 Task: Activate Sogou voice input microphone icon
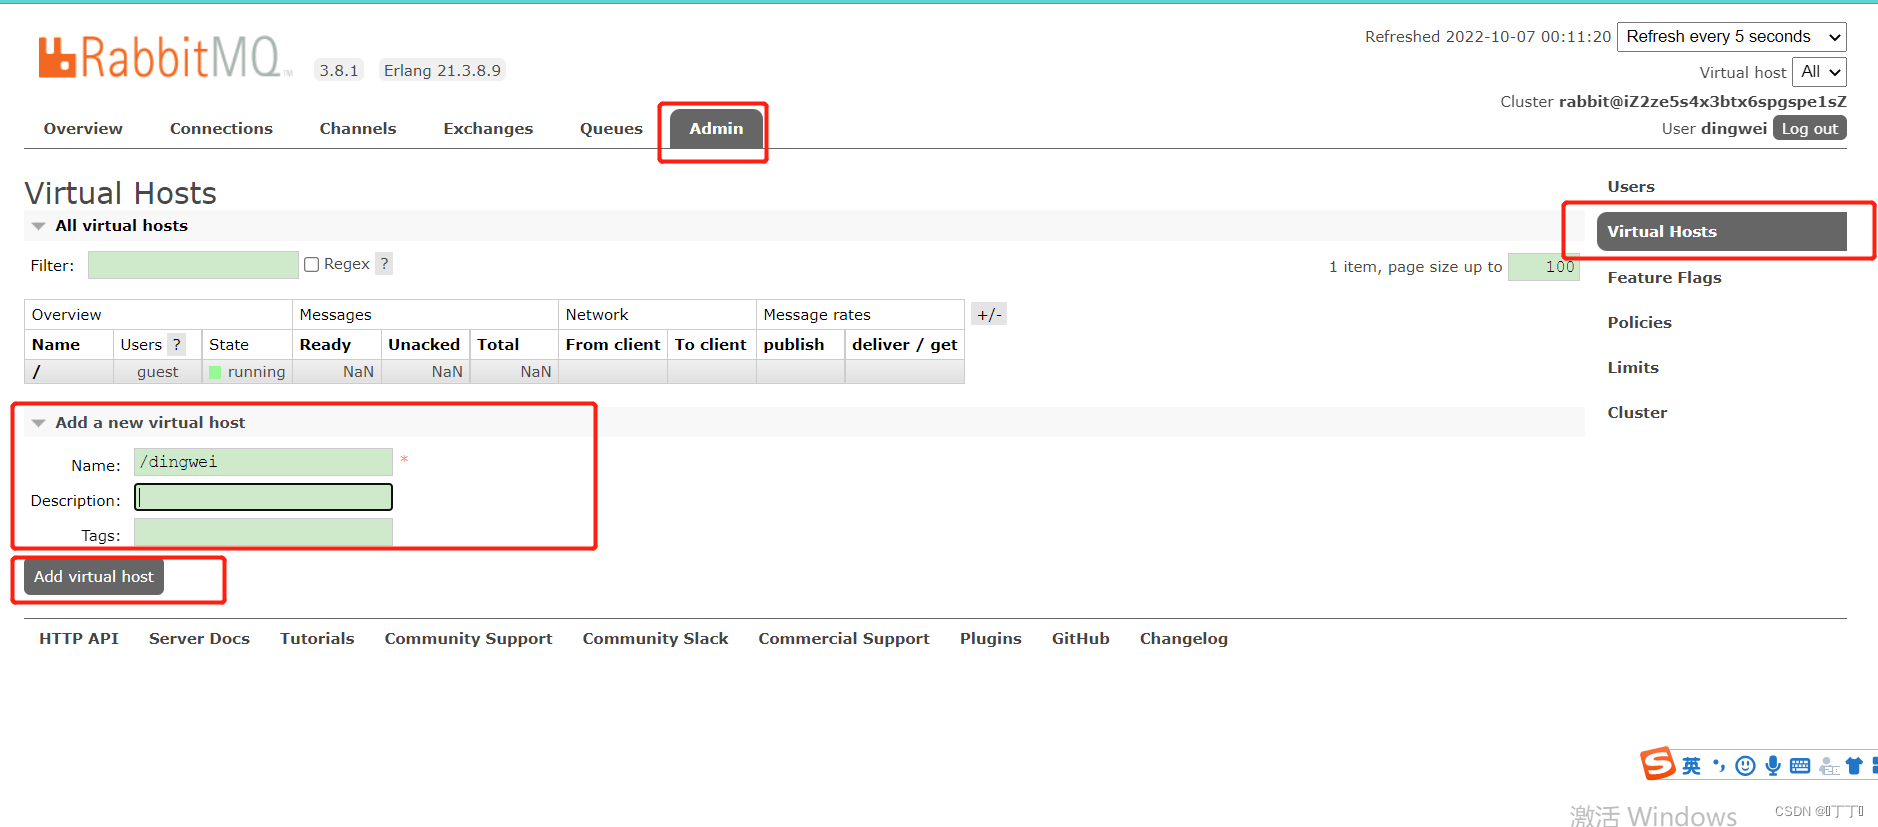click(x=1773, y=766)
